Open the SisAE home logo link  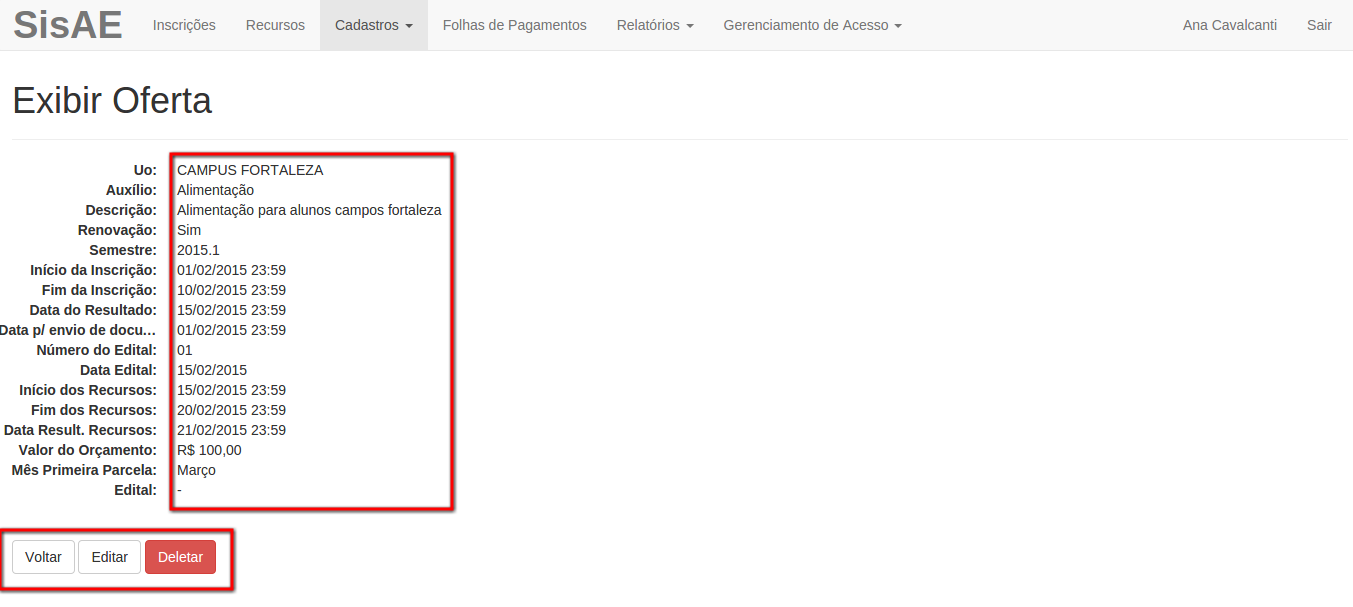click(68, 25)
